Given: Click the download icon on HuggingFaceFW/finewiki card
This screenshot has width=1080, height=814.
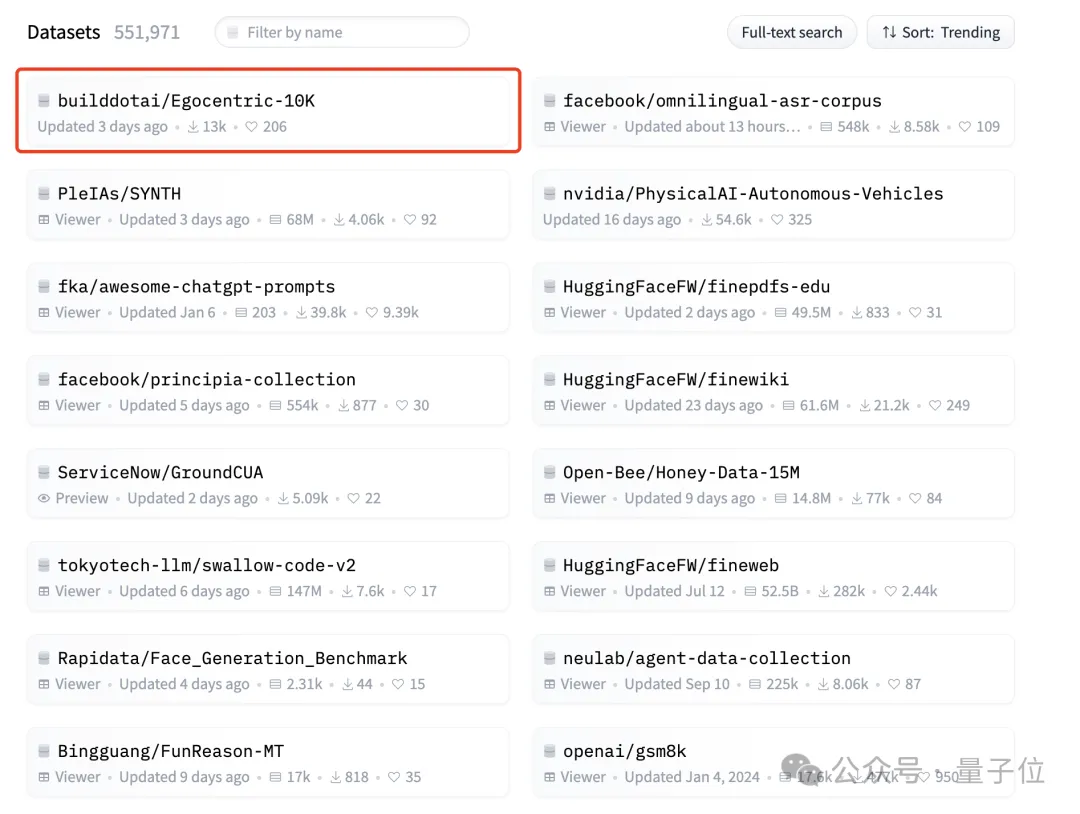Looking at the screenshot, I should click(x=859, y=406).
